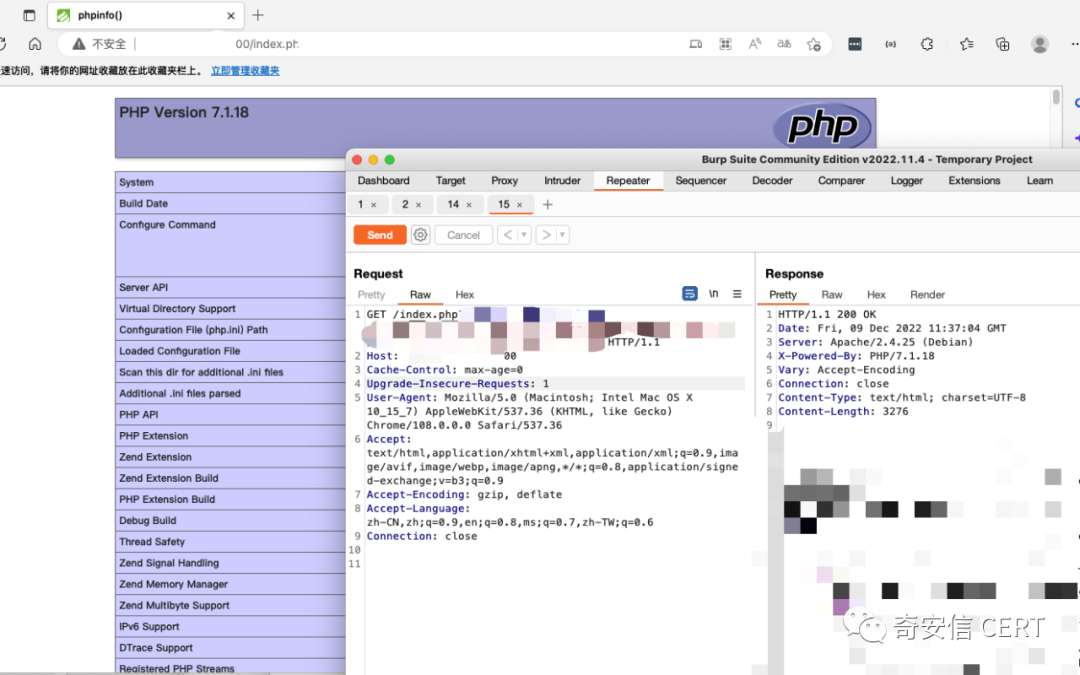Open the browser extensions puzzle icon
Screen dimensions: 1080x675
927,44
